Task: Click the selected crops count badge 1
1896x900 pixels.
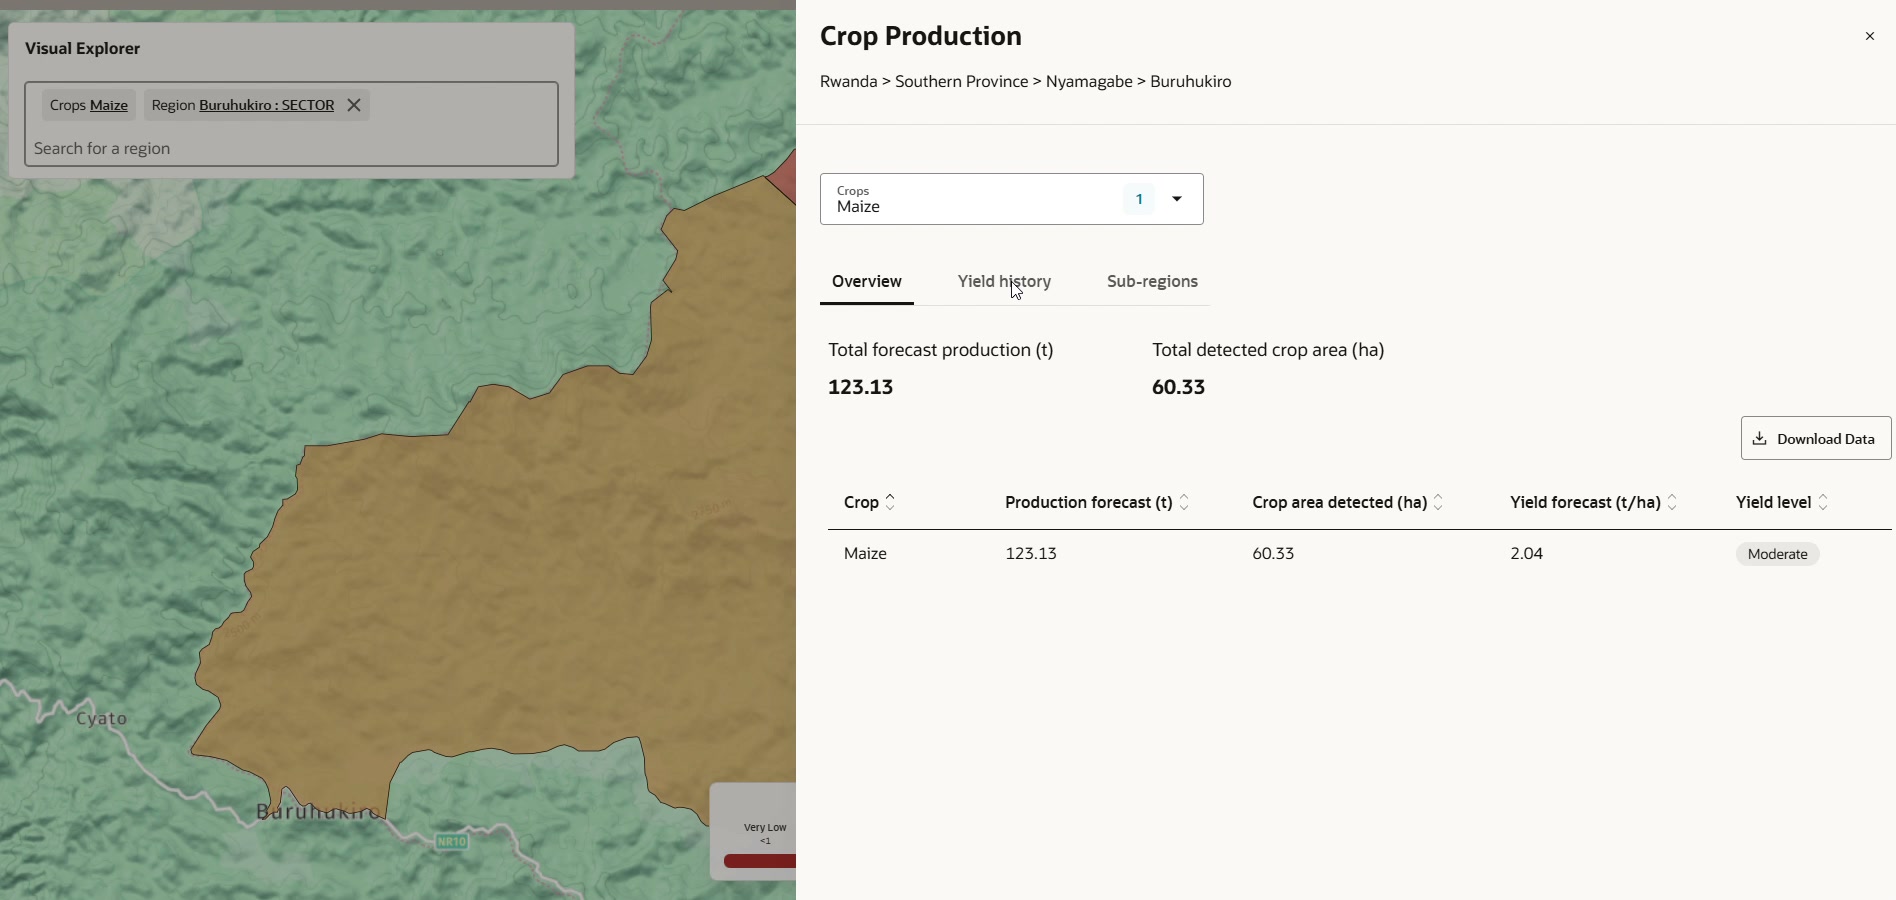Action: coord(1139,199)
